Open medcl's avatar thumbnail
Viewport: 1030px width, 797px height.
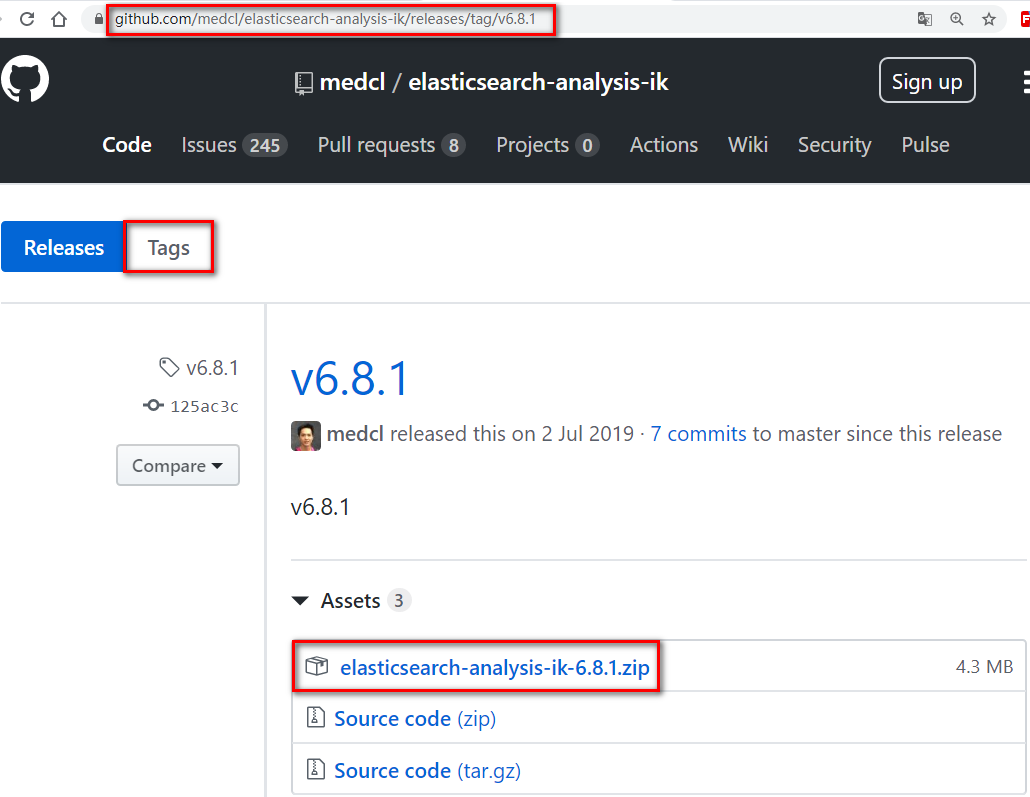pos(305,436)
